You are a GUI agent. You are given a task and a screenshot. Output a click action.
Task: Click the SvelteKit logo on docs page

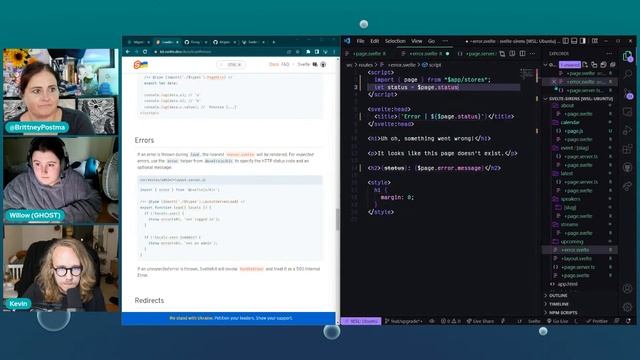pyautogui.click(x=140, y=64)
